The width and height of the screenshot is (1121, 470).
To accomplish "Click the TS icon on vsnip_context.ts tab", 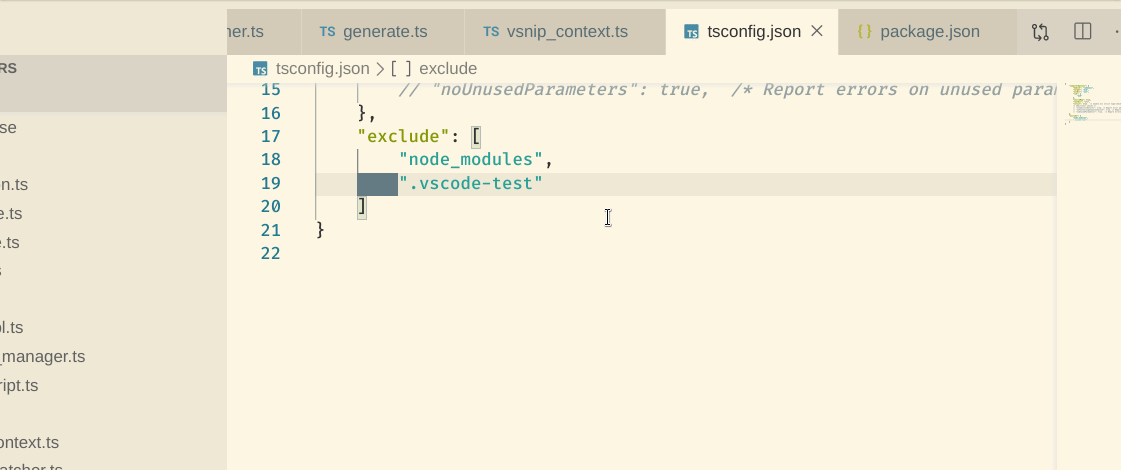I will (491, 32).
